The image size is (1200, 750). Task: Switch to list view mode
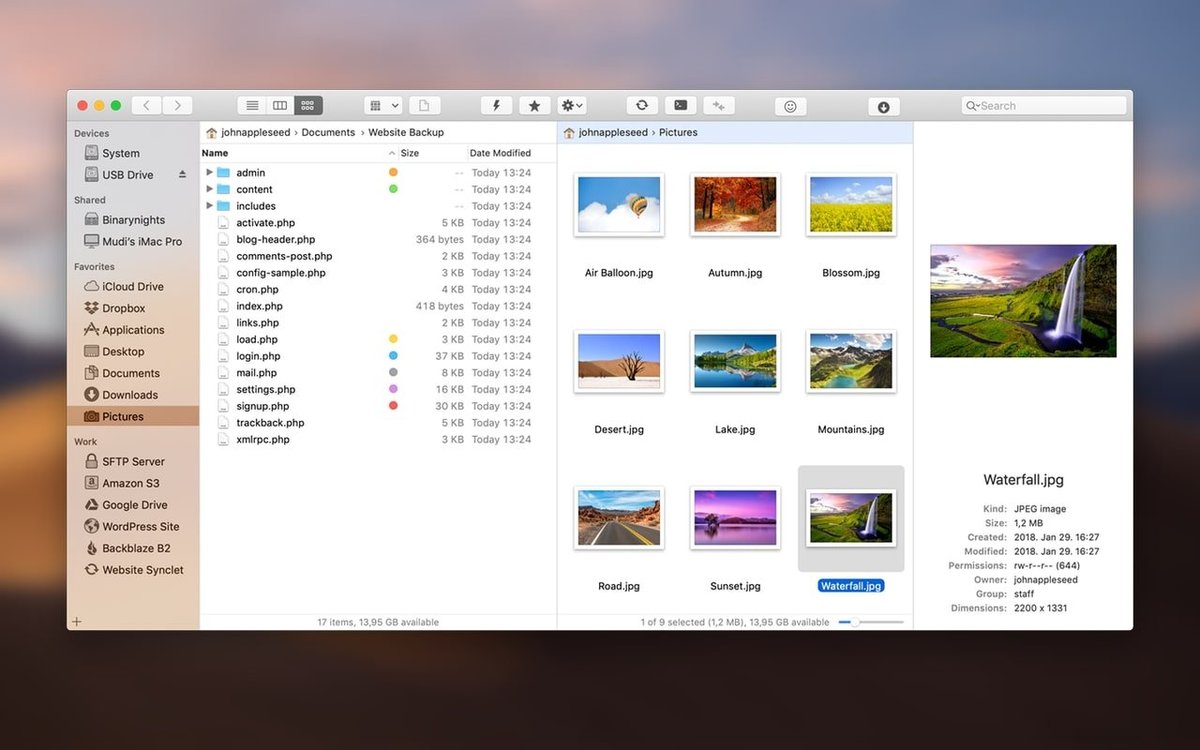click(252, 106)
